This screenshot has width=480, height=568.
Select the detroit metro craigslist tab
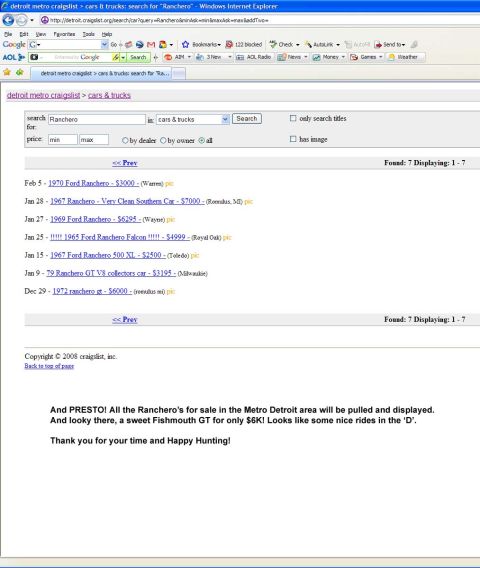click(102, 73)
